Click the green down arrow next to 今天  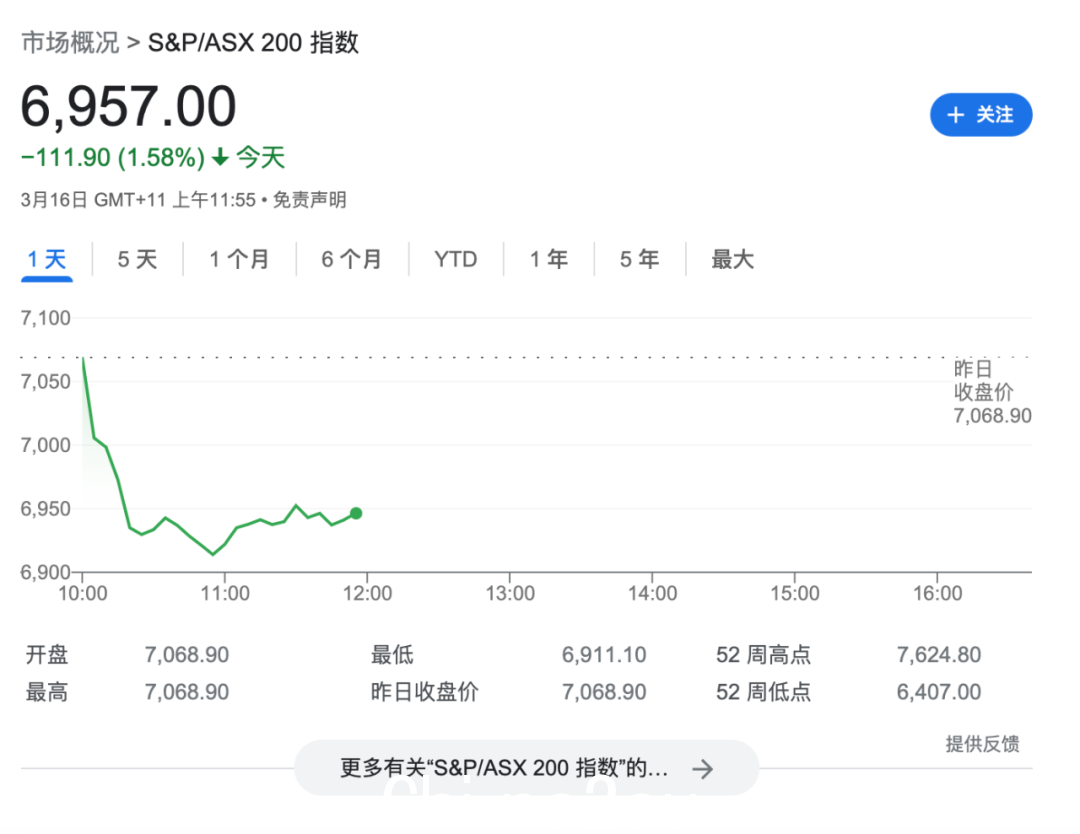220,158
